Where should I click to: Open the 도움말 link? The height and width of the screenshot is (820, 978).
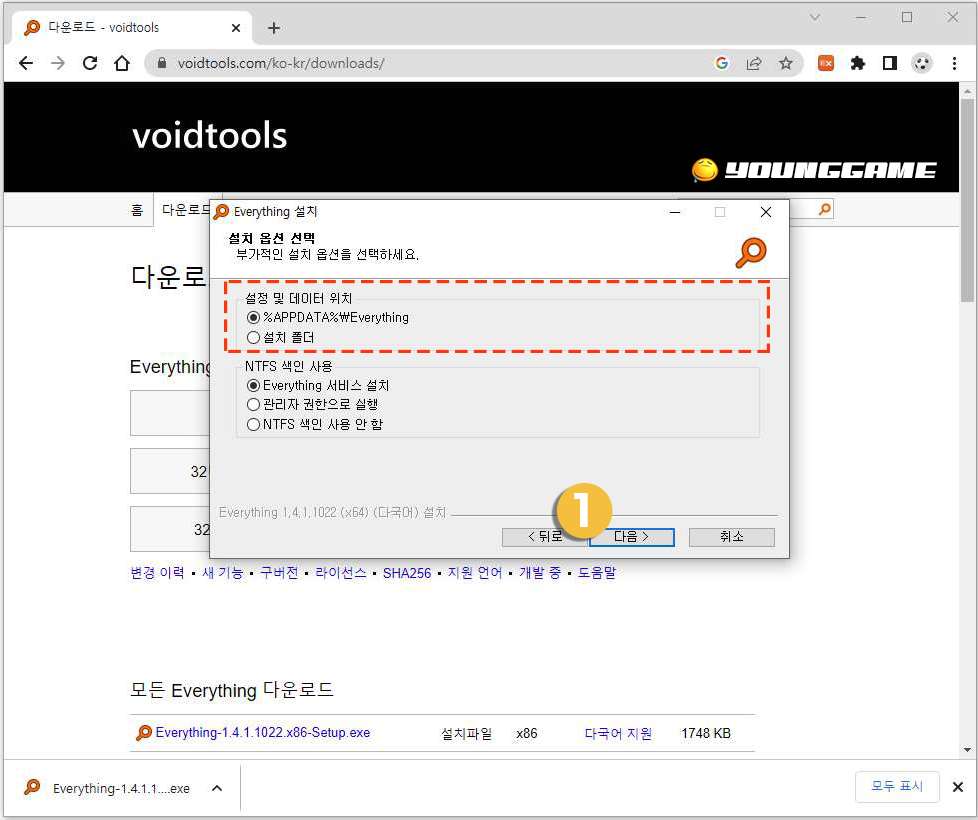(596, 572)
